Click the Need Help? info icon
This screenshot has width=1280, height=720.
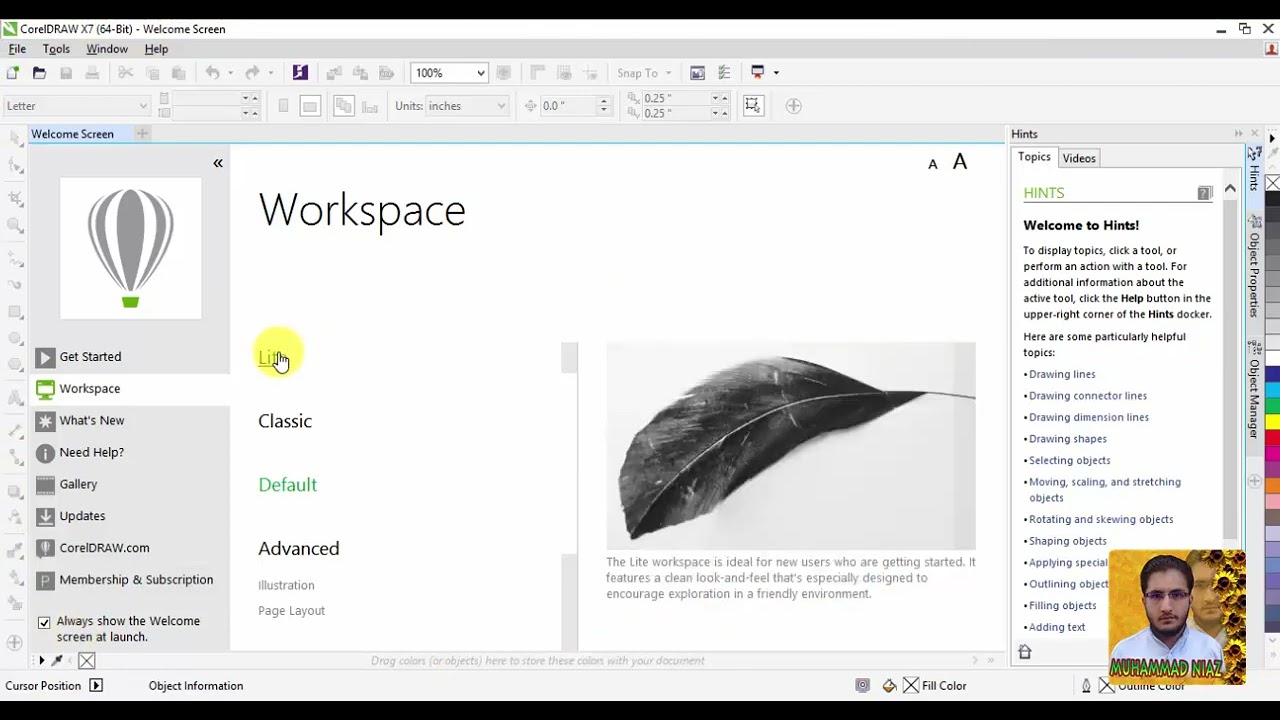tap(45, 453)
